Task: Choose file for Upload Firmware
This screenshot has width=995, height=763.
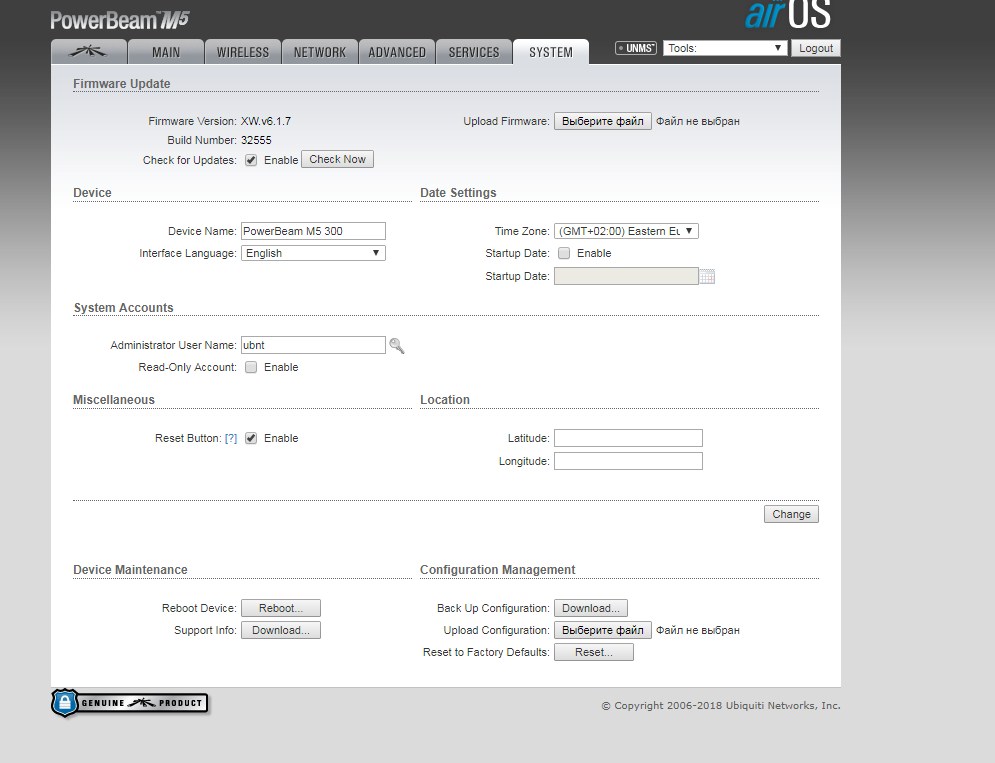Action: [x=603, y=121]
